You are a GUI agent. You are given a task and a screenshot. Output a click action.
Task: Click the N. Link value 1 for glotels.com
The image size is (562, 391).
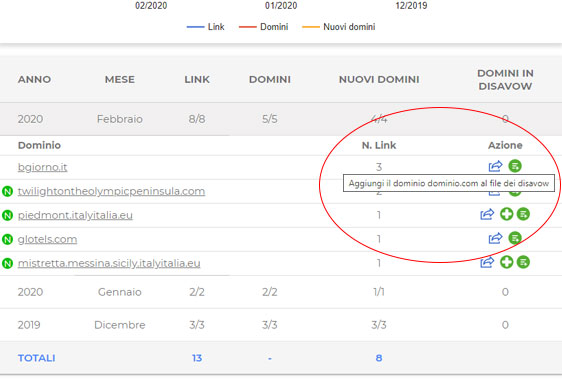tap(379, 239)
